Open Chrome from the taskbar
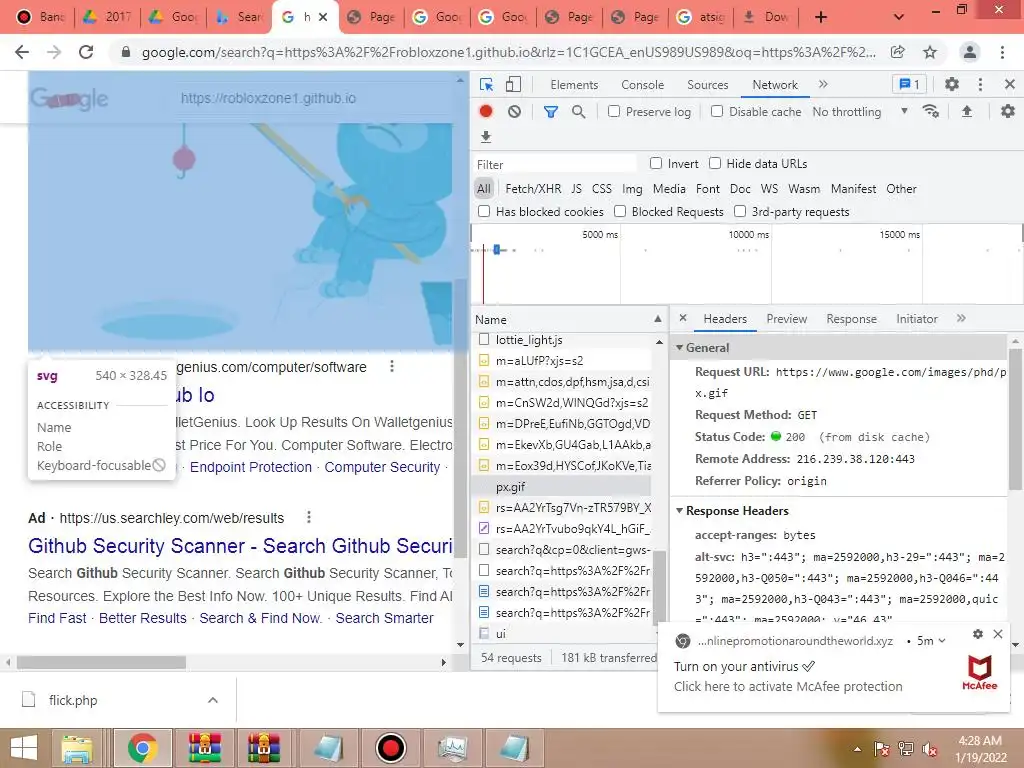Image resolution: width=1024 pixels, height=768 pixels. click(143, 748)
